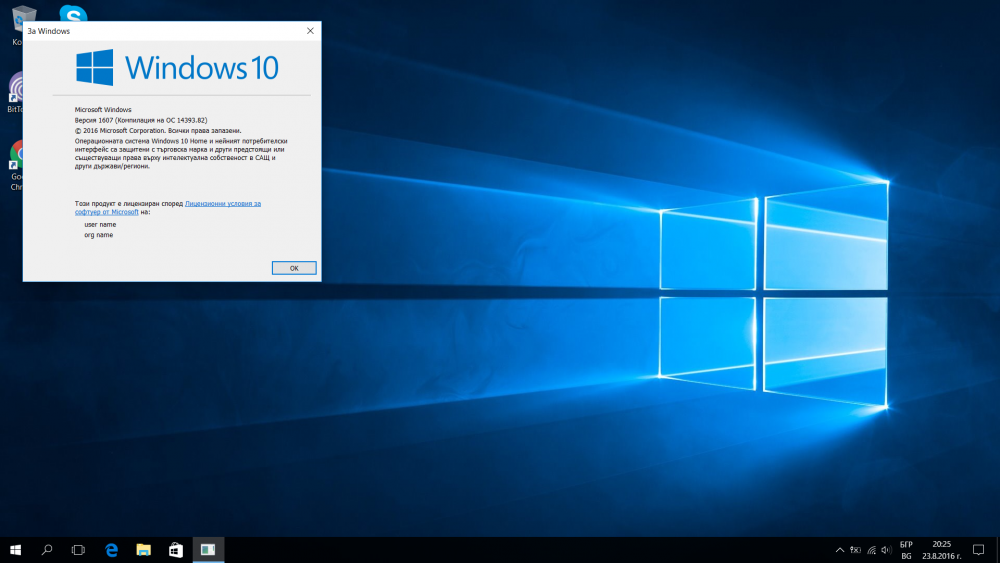
Task: Click the tray icon left of Wi-Fi
Action: tap(855, 550)
